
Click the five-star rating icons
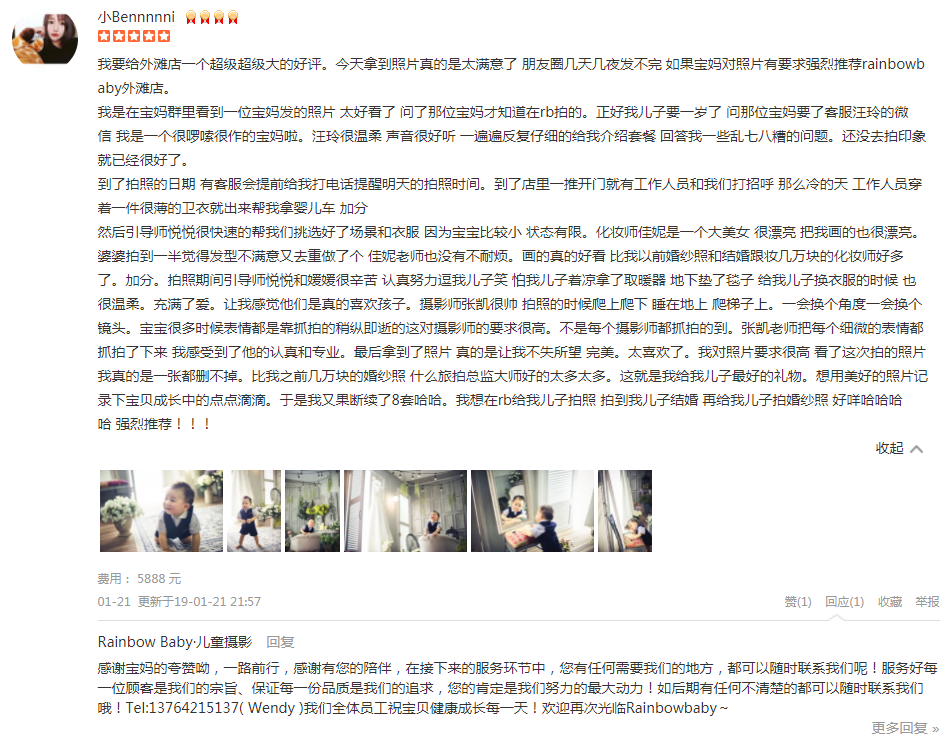click(x=134, y=36)
